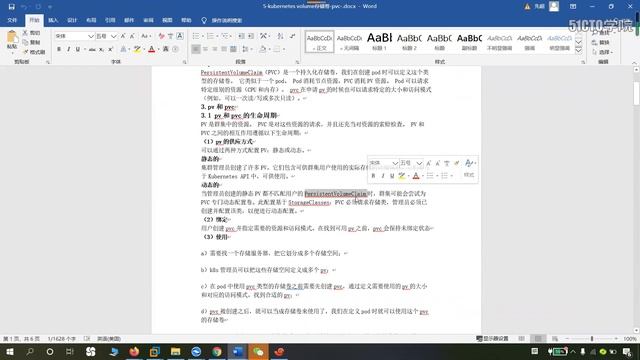The image size is (640, 360).
Task: Select the Format Painter (格式刷) tool
Action: coord(34,52)
